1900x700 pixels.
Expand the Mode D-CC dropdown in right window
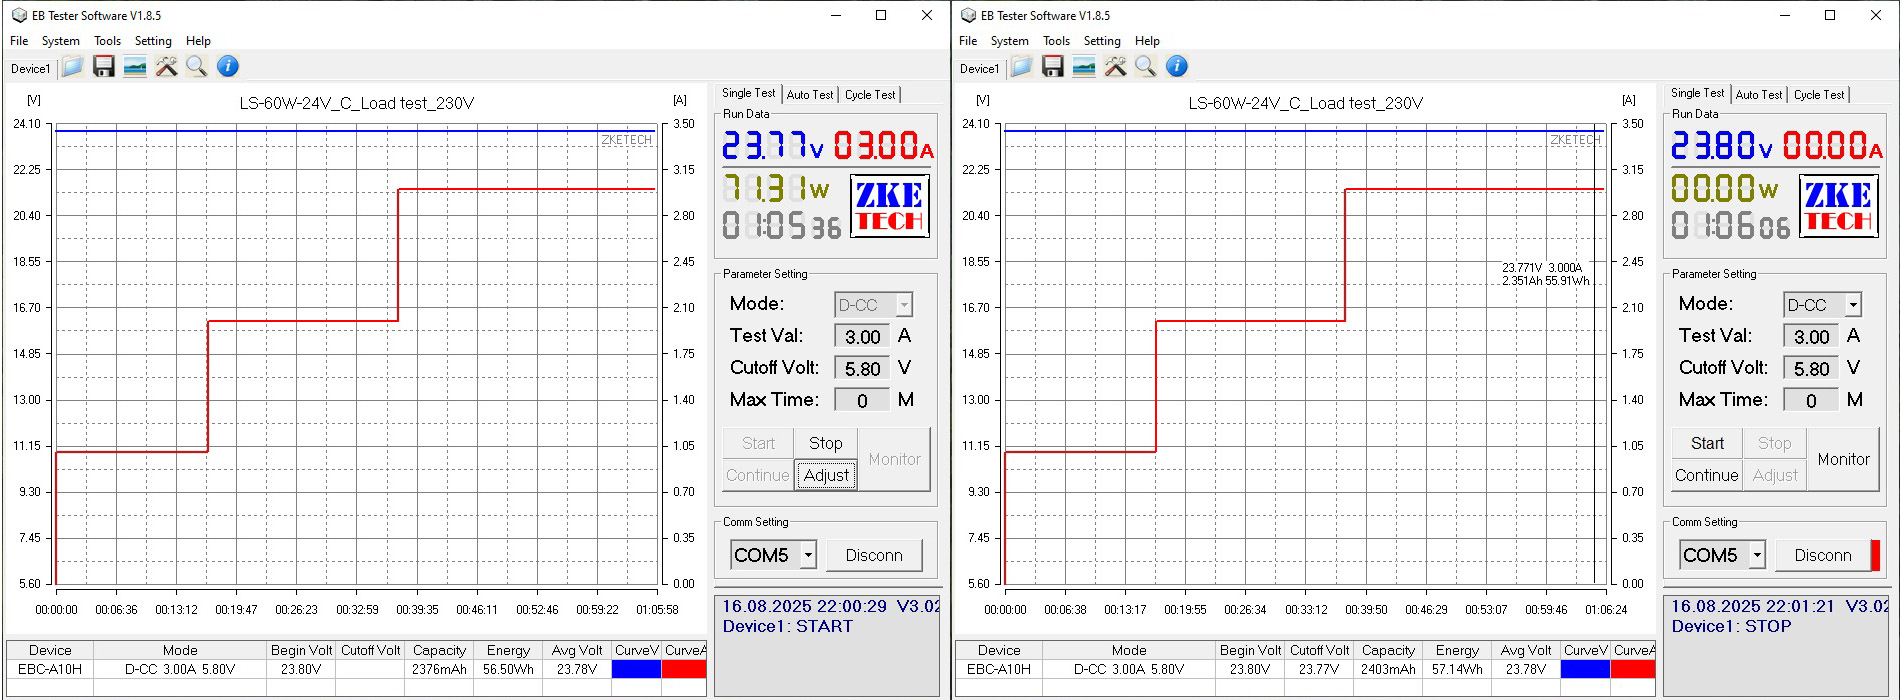[x=1852, y=305]
